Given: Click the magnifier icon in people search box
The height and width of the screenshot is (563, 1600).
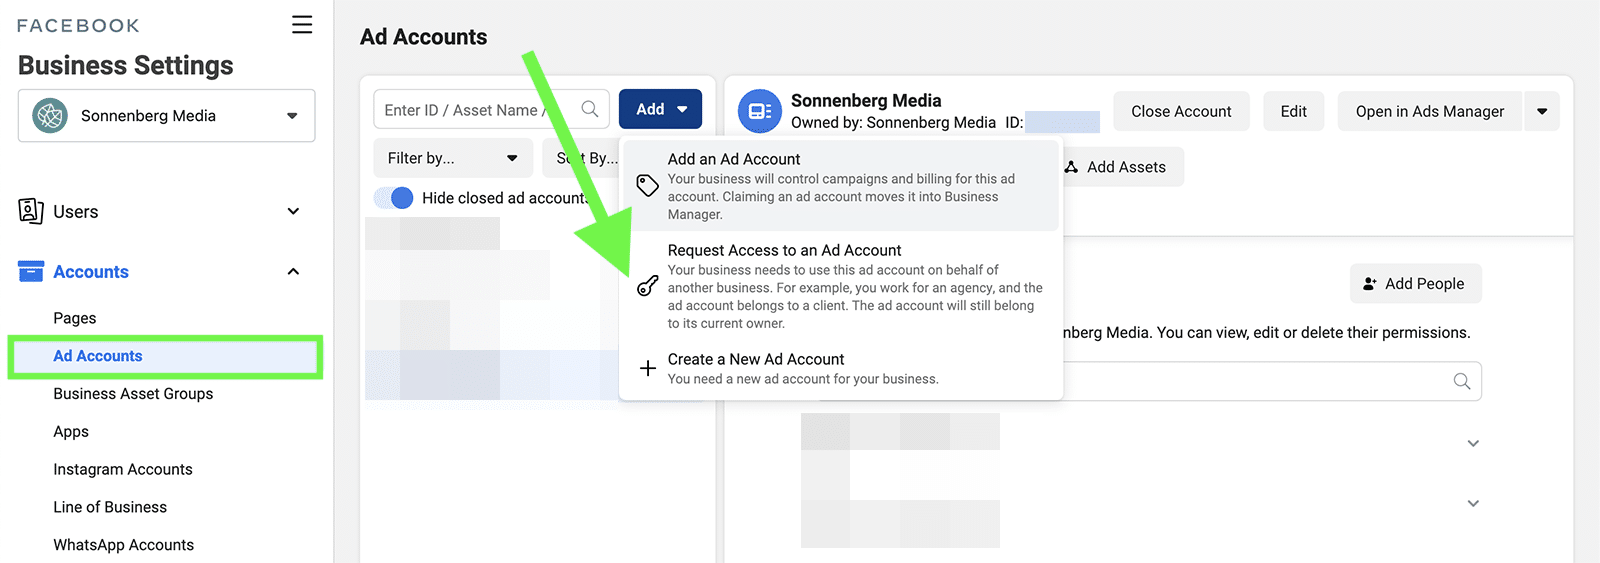Looking at the screenshot, I should 1462,381.
